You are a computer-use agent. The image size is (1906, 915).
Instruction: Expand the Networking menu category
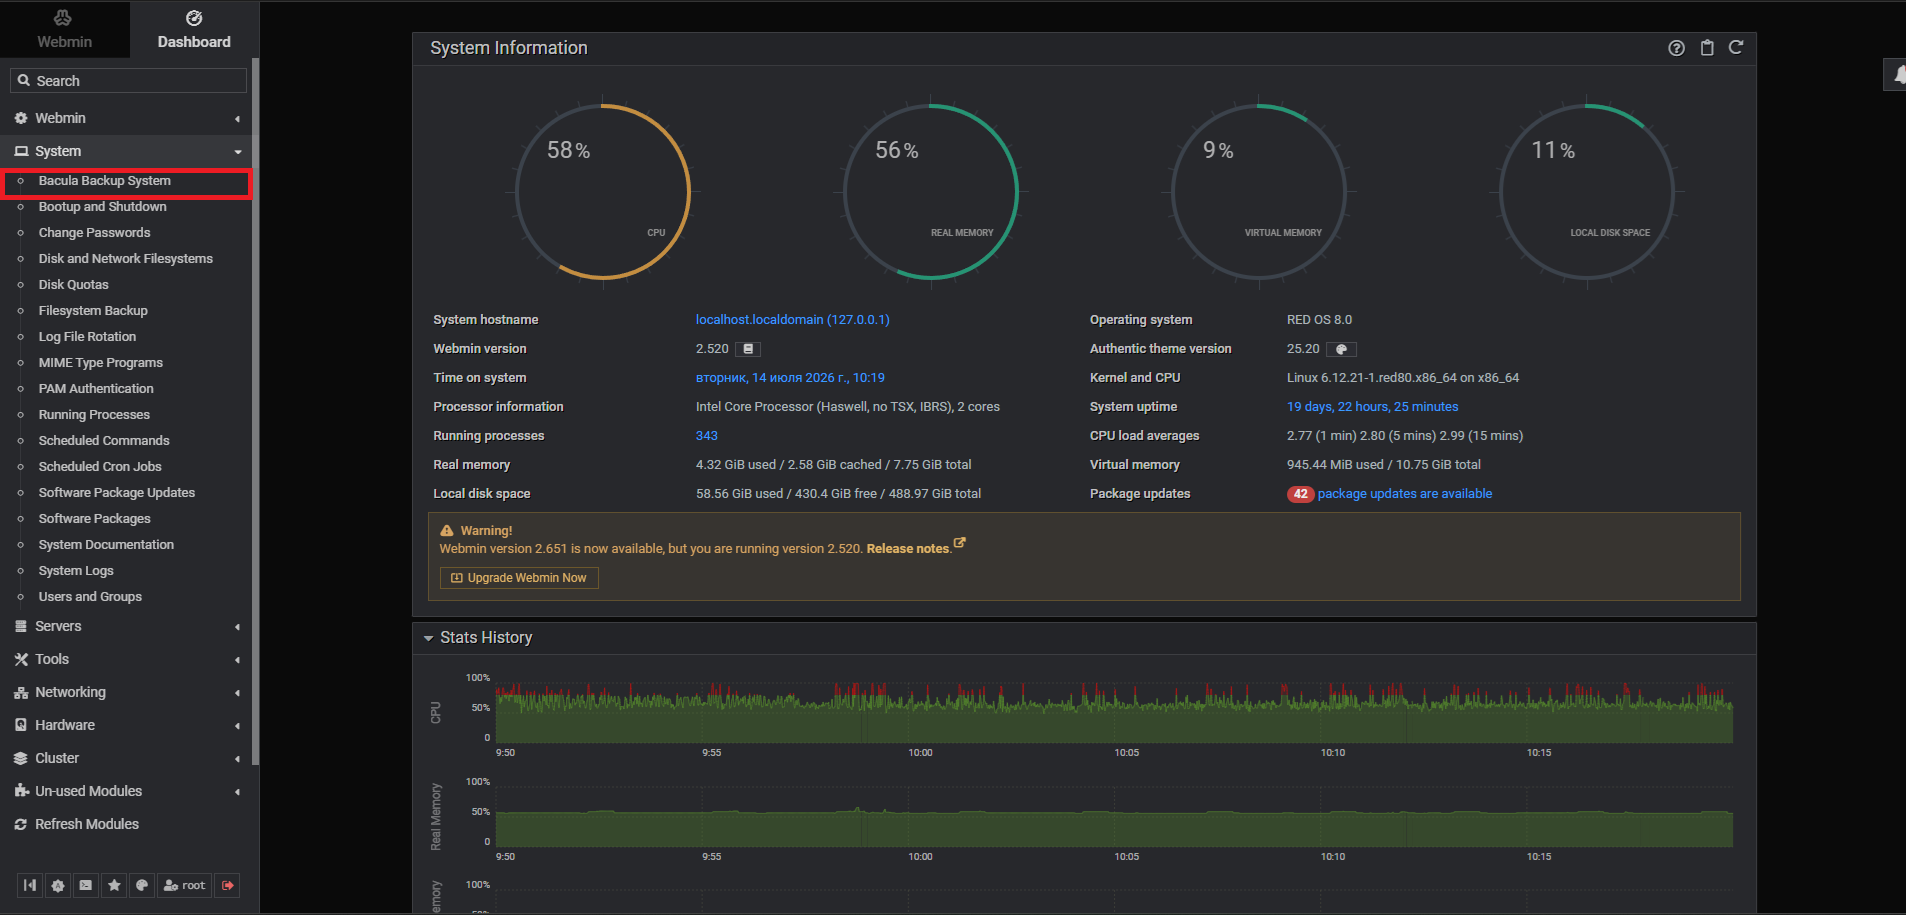(126, 692)
